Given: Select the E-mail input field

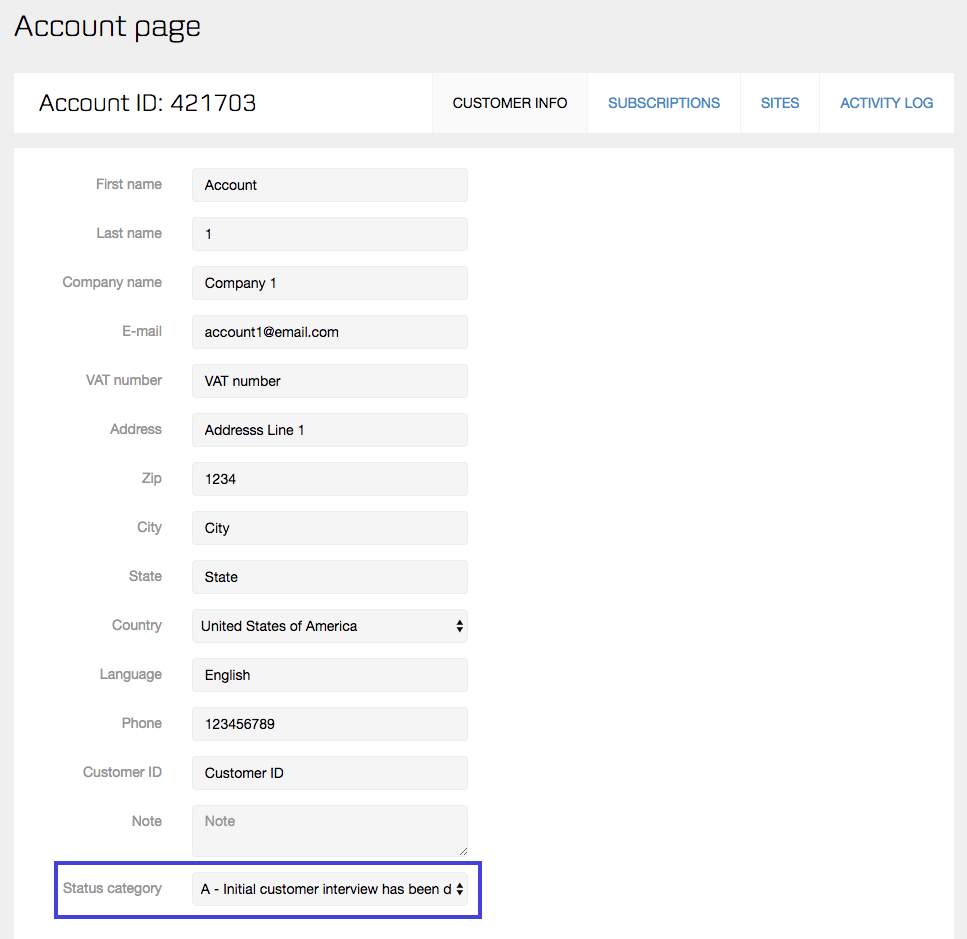Looking at the screenshot, I should point(330,332).
